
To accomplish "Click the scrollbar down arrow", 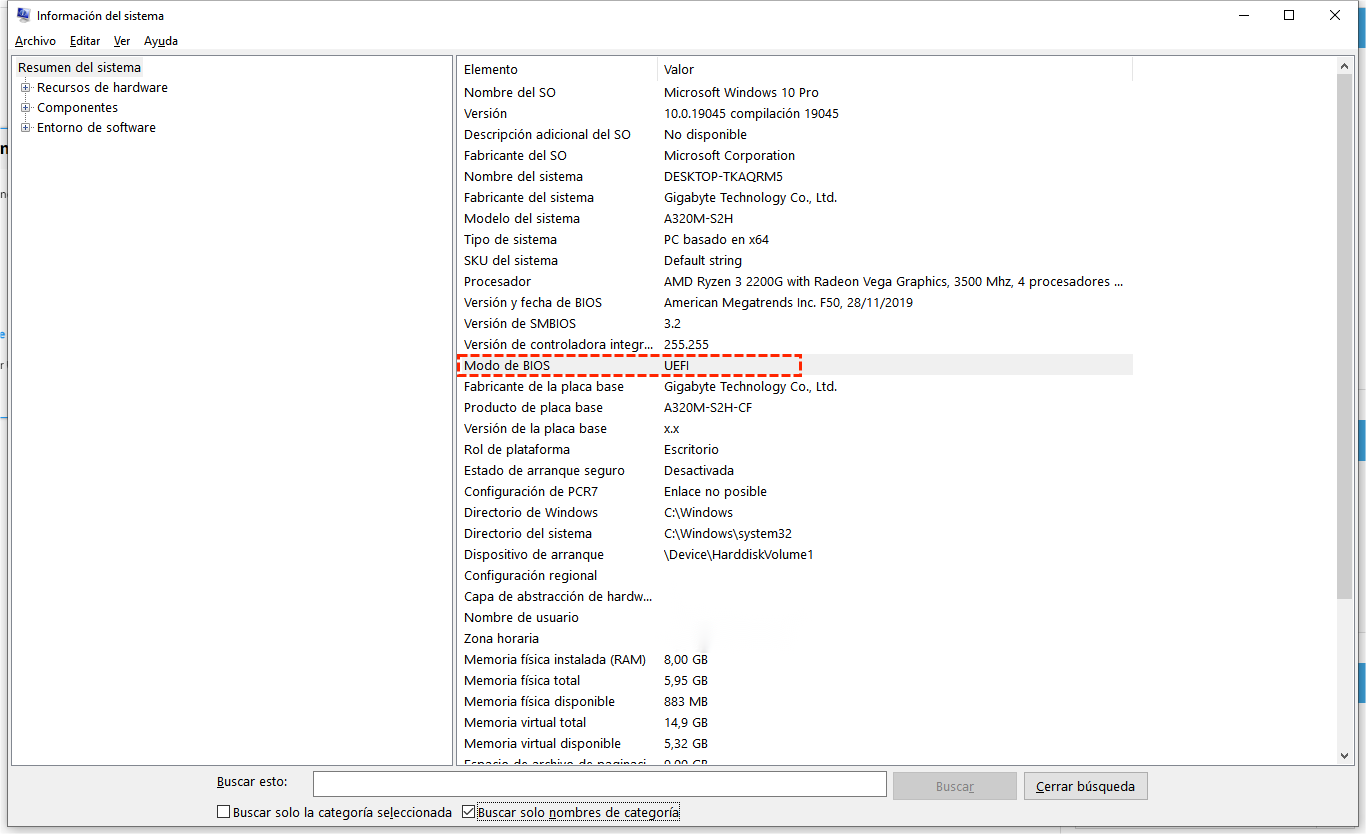I will 1344,757.
